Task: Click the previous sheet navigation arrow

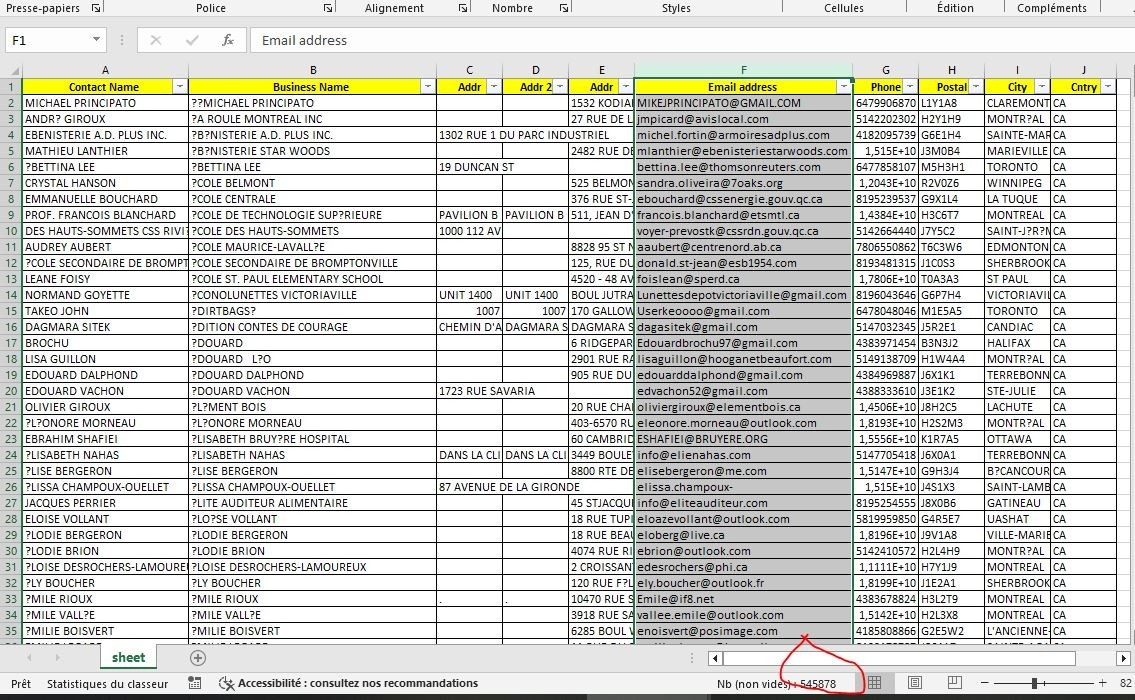Action: click(x=30, y=657)
